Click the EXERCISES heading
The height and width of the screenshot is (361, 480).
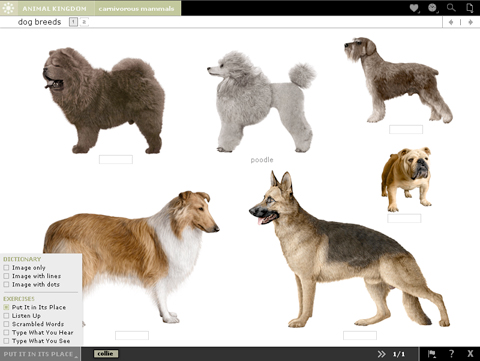click(x=19, y=299)
